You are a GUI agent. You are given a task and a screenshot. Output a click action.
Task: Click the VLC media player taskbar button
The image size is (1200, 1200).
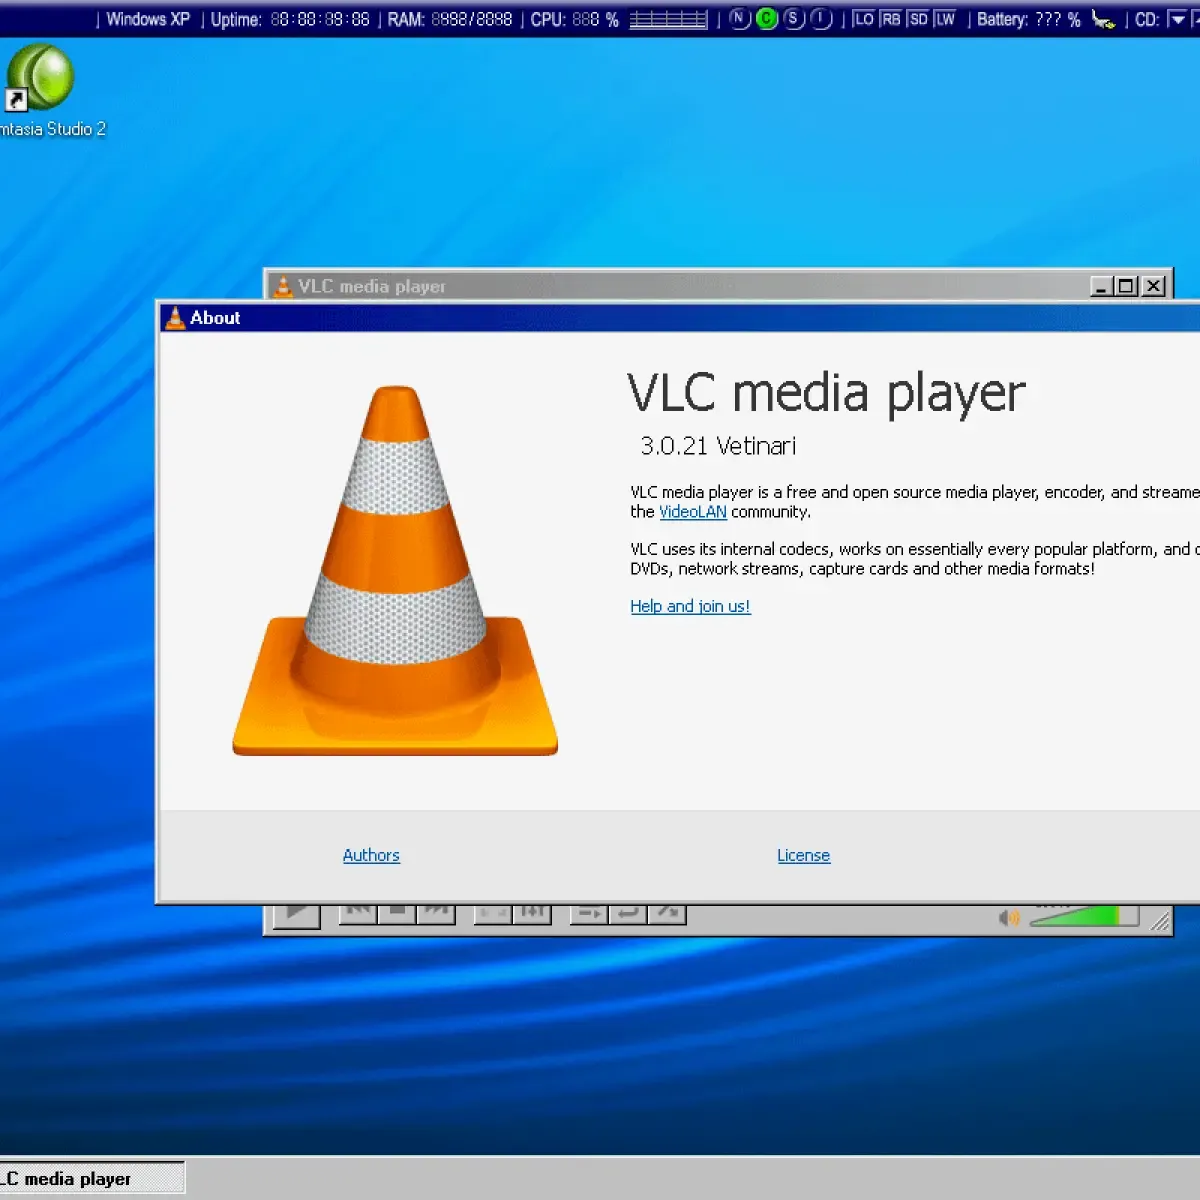point(92,1179)
